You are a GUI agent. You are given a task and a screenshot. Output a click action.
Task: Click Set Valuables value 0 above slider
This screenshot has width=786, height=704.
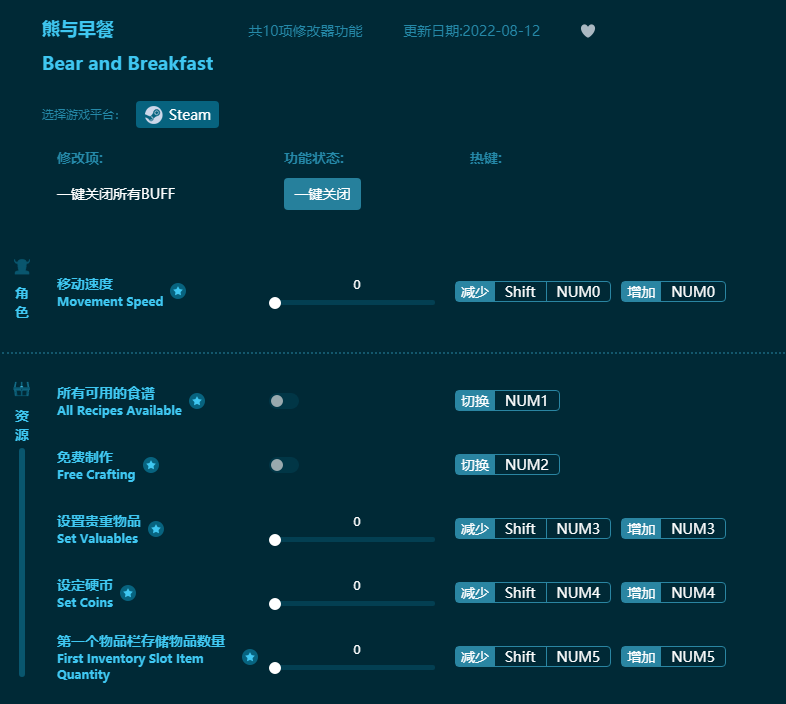point(357,522)
